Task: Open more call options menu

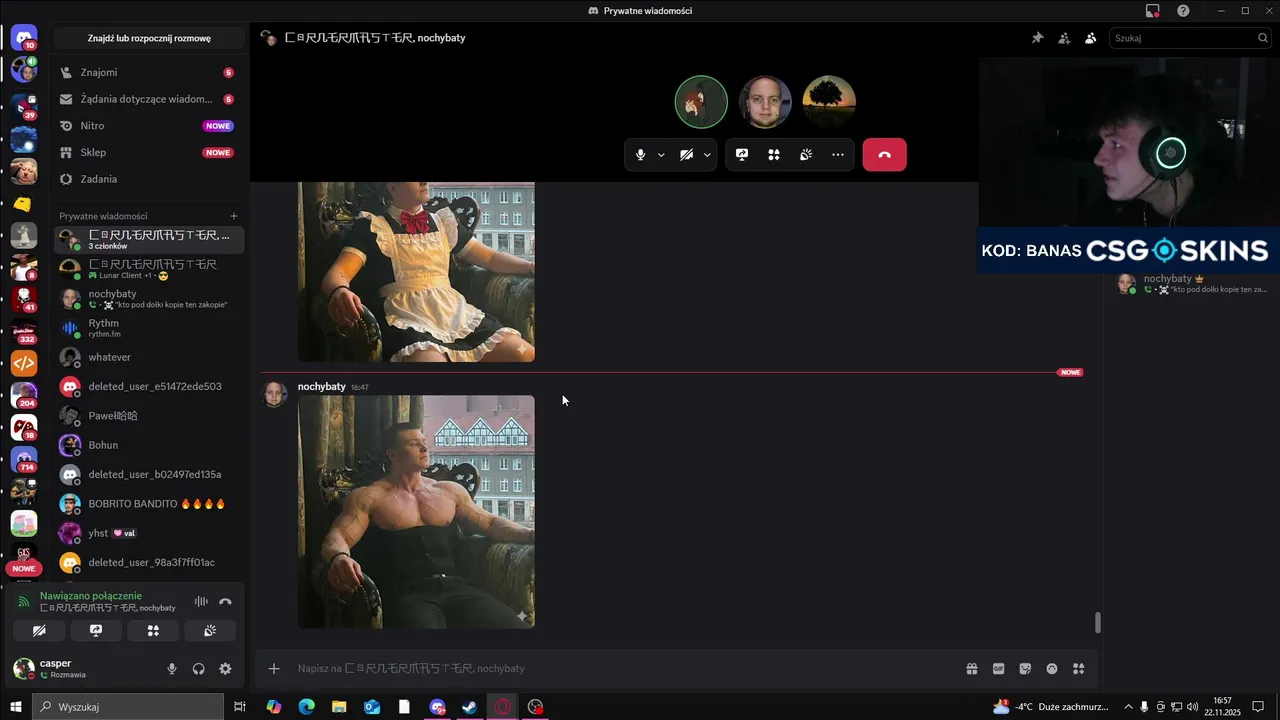Action: pyautogui.click(x=838, y=155)
